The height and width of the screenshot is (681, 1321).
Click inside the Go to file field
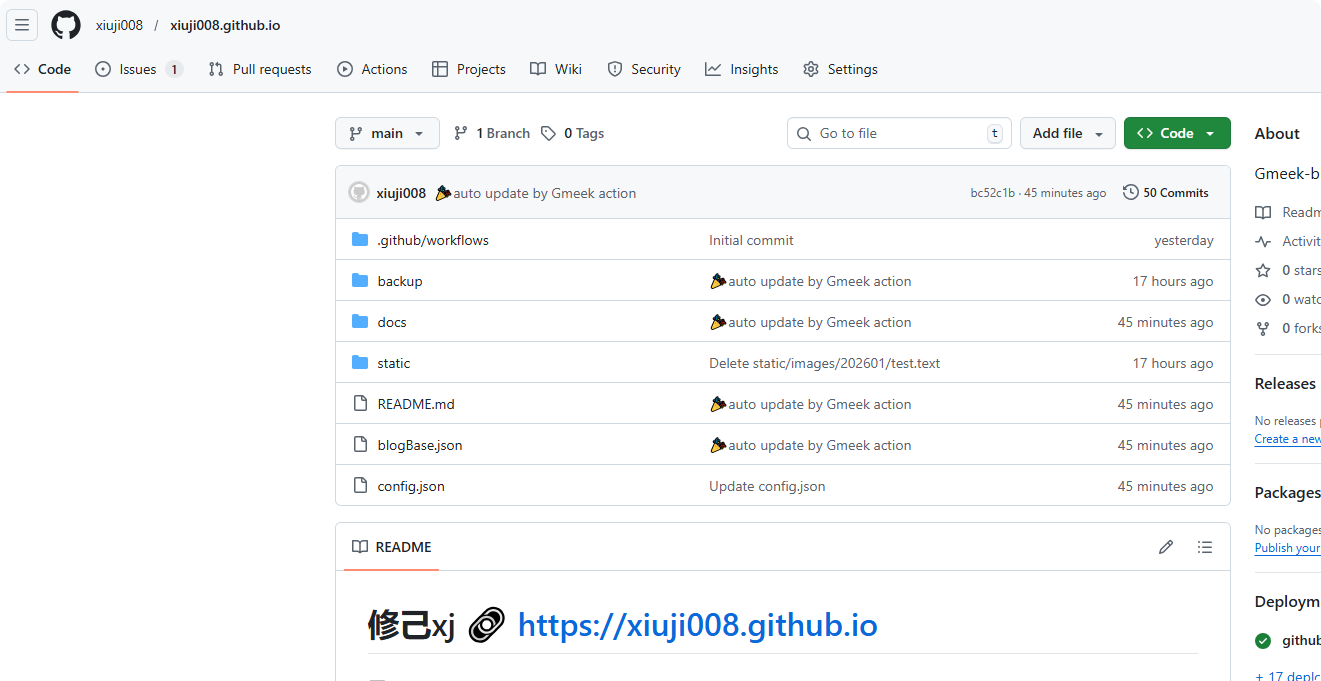[890, 132]
